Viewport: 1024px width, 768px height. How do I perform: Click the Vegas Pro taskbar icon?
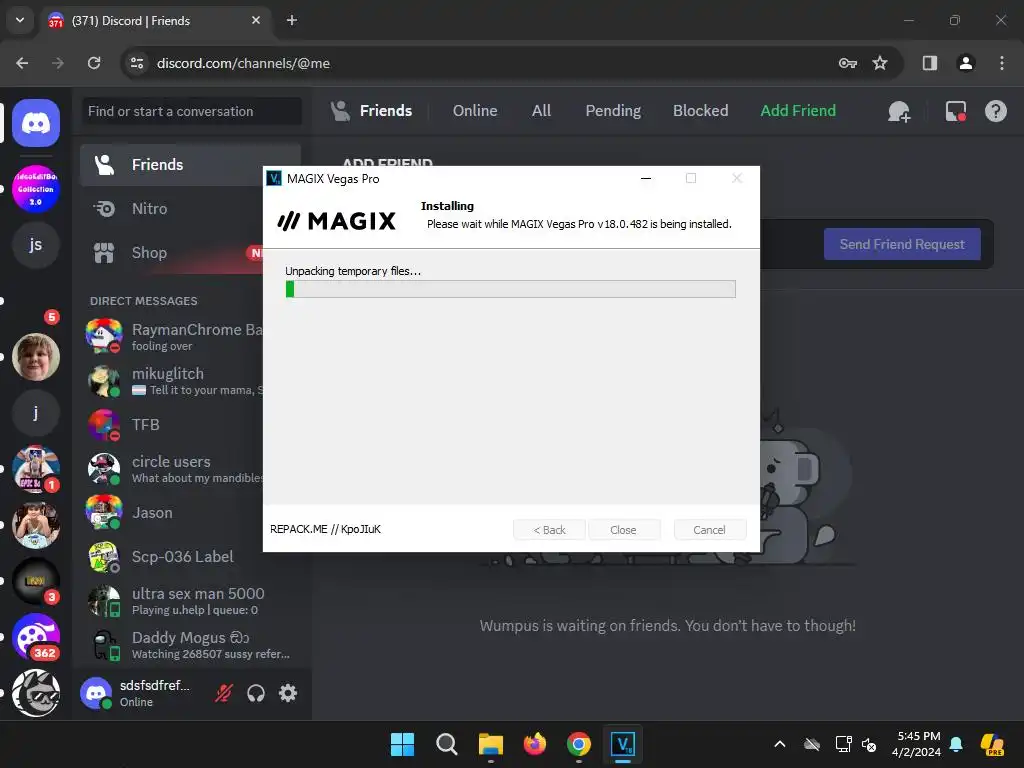click(623, 744)
